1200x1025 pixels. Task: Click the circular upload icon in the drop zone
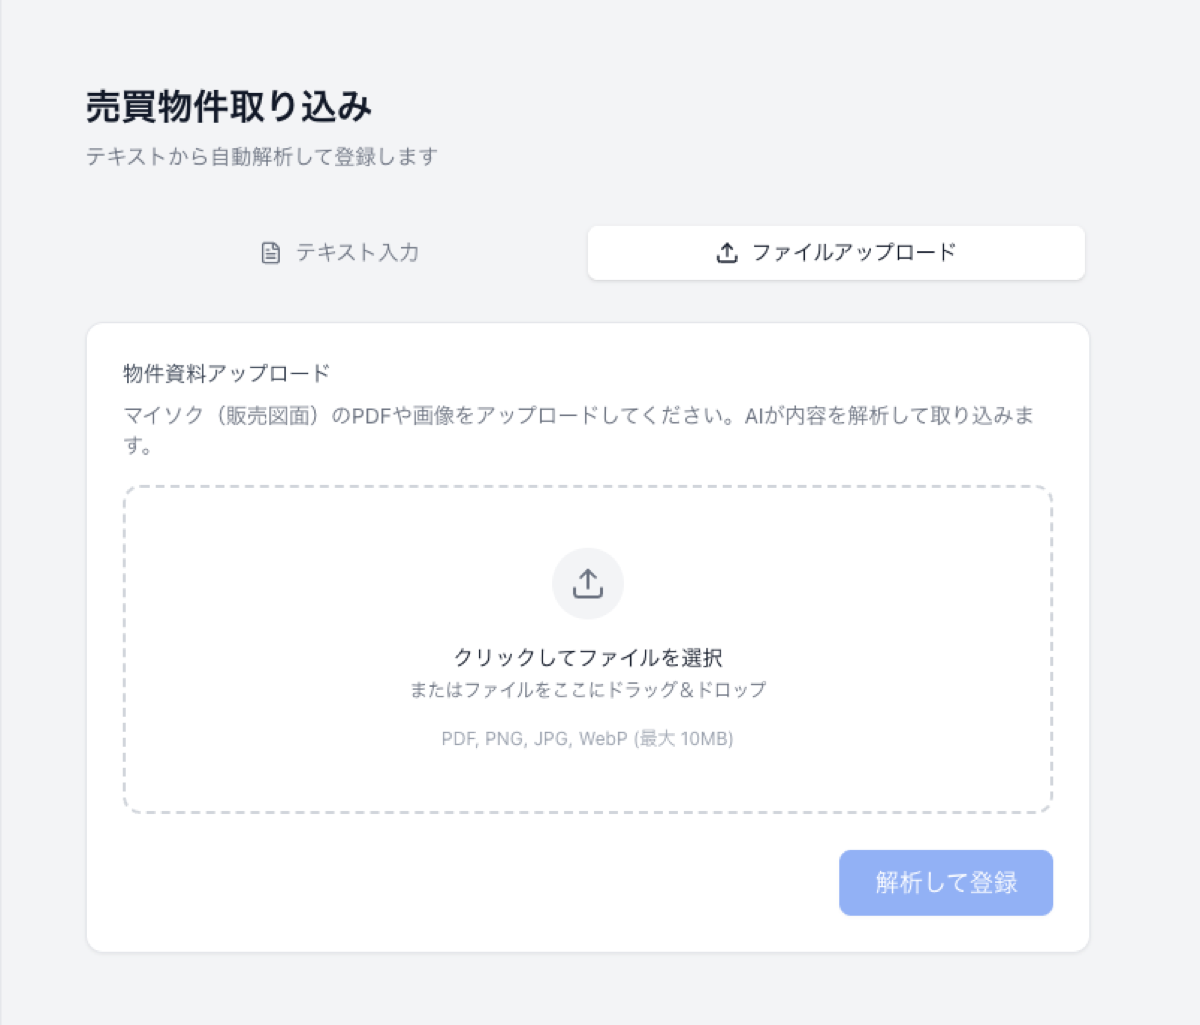[588, 584]
